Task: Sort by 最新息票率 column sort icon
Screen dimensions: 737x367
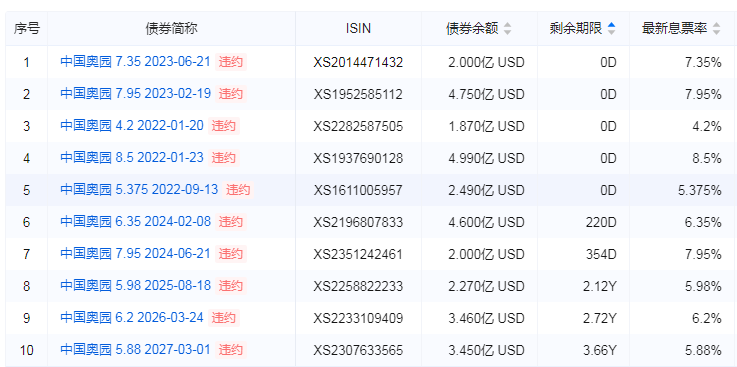Action: coord(716,29)
